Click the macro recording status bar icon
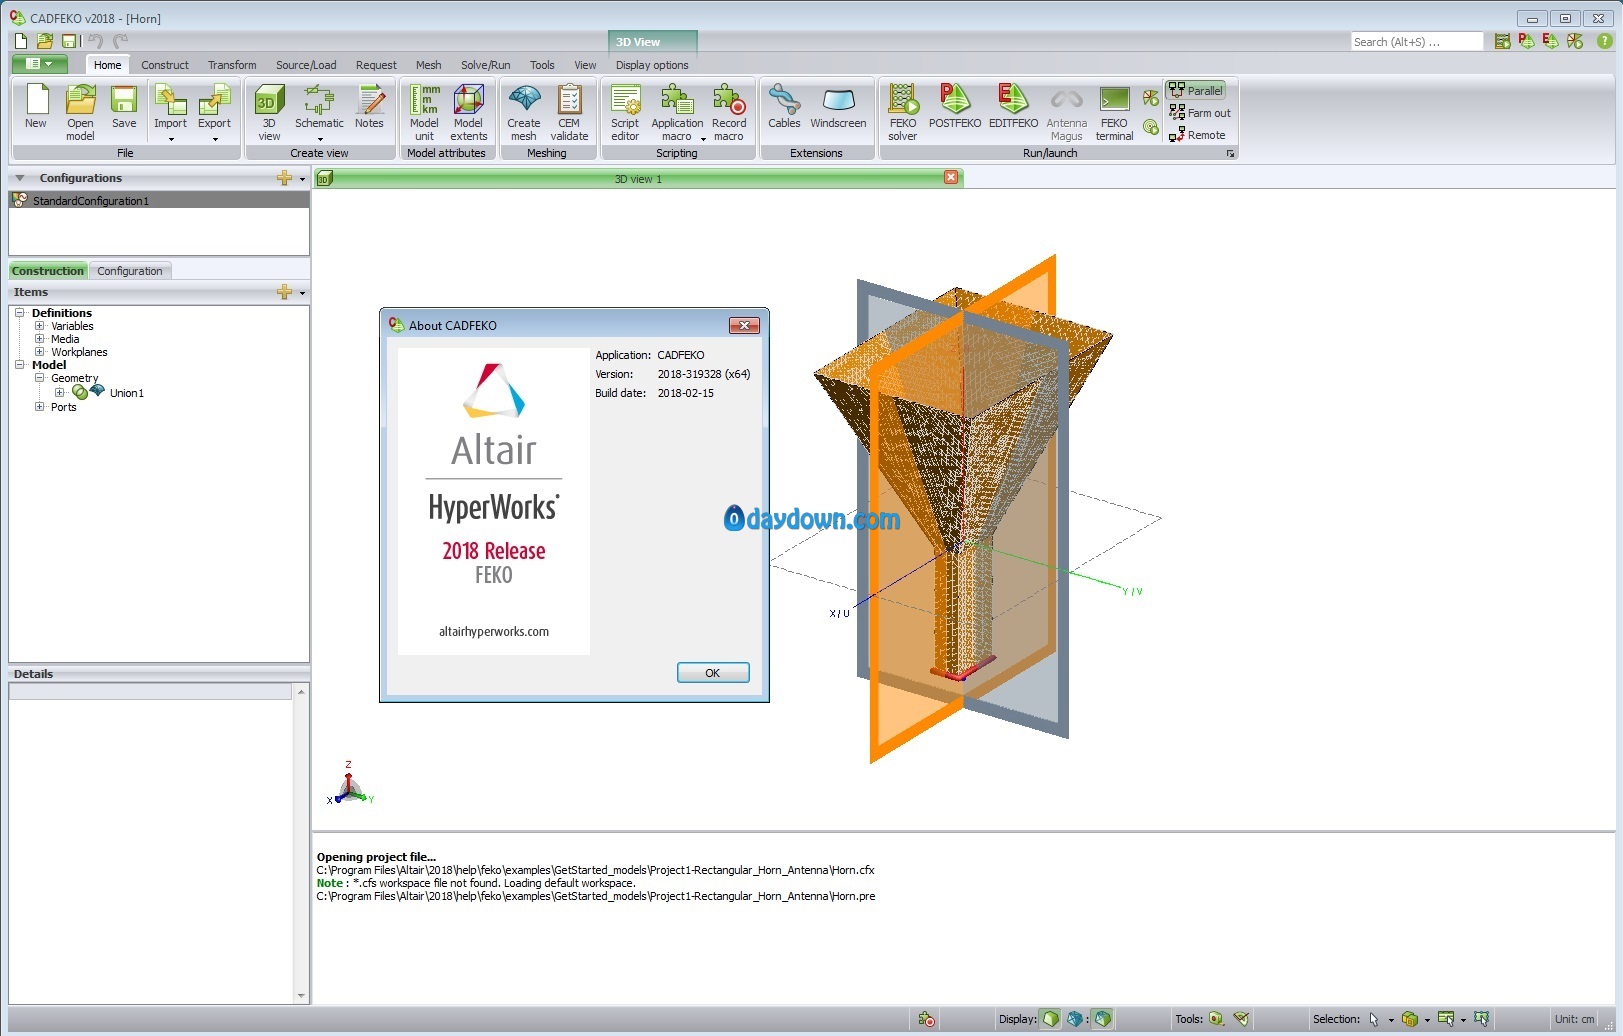The image size is (1623, 1036). (926, 1019)
